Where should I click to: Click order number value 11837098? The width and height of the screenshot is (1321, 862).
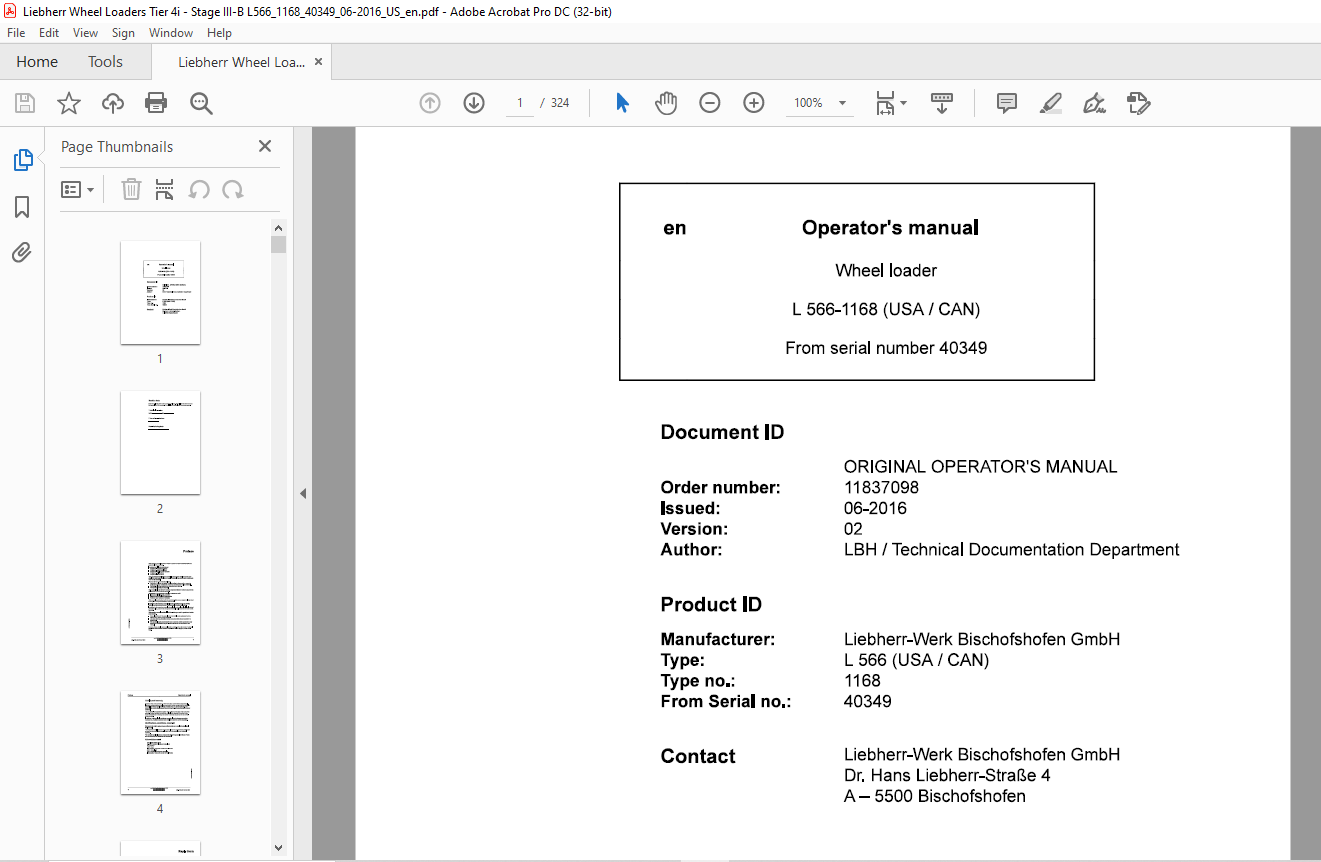[x=881, y=488]
